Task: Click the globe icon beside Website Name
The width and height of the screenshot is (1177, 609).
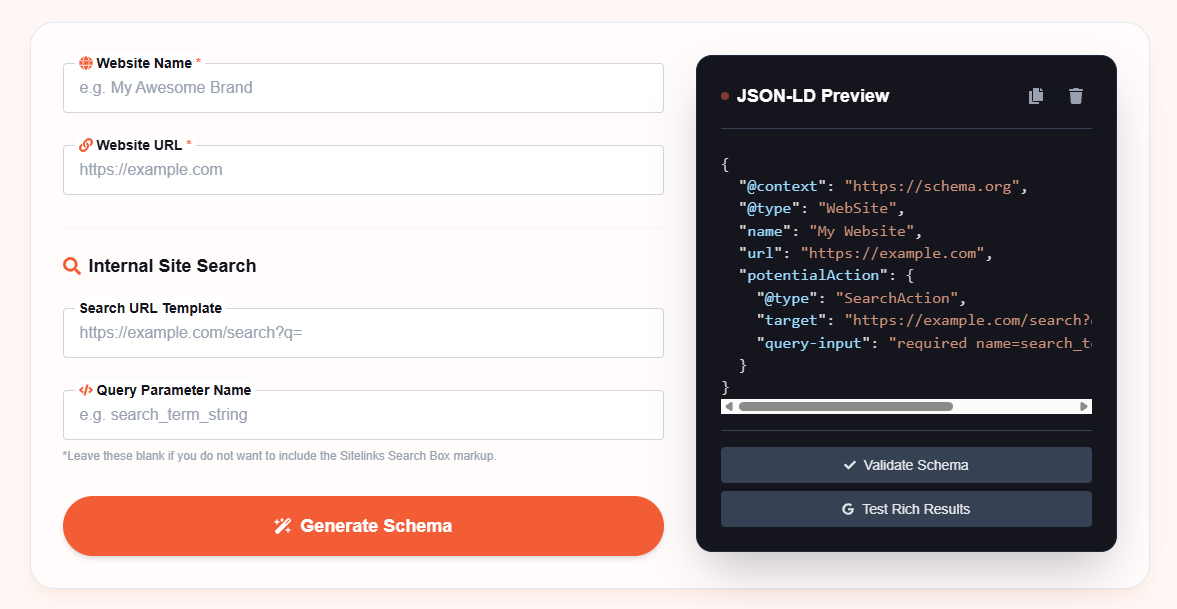Action: pos(88,62)
